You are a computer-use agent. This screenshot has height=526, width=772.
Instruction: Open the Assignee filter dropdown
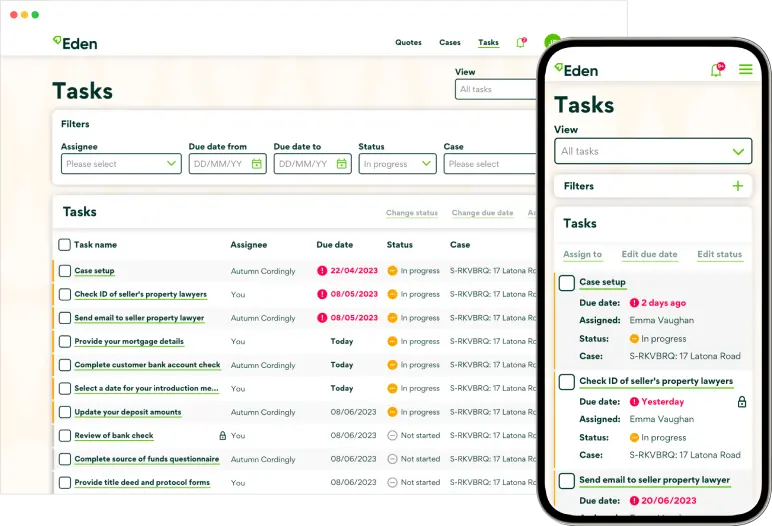click(121, 164)
